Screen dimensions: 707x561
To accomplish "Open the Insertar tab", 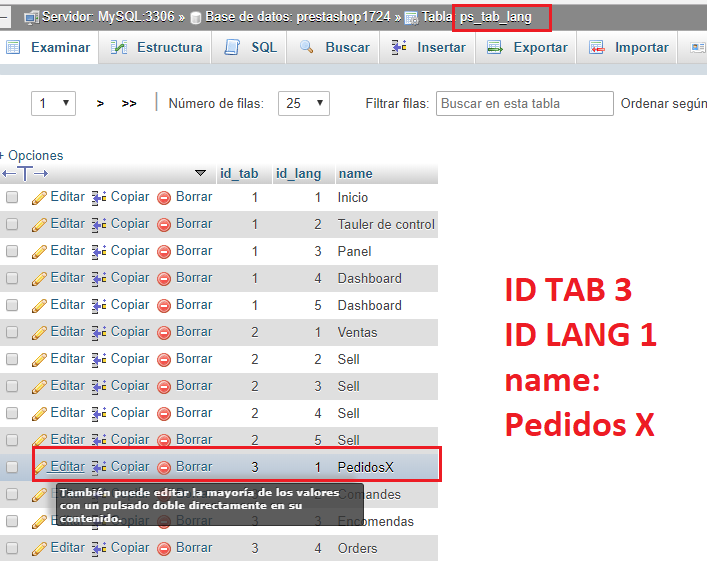I will pos(428,47).
